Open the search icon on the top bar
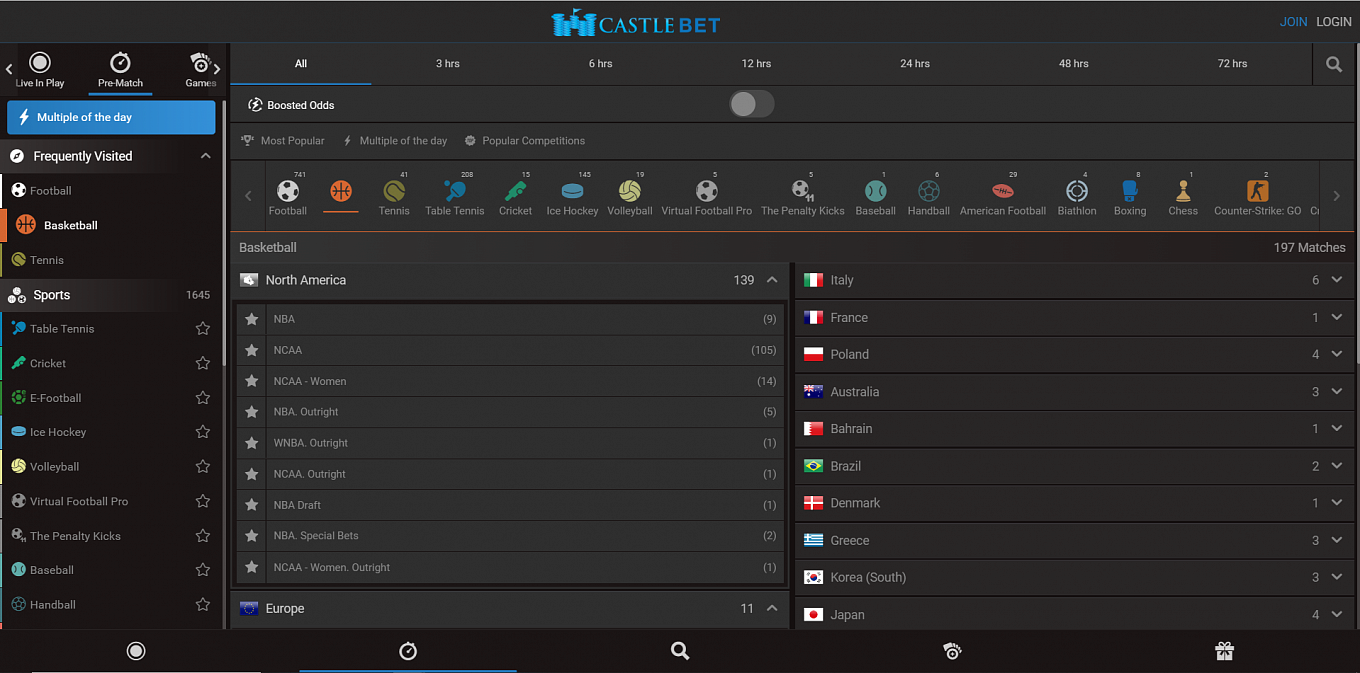Image resolution: width=1360 pixels, height=673 pixels. coord(1333,63)
